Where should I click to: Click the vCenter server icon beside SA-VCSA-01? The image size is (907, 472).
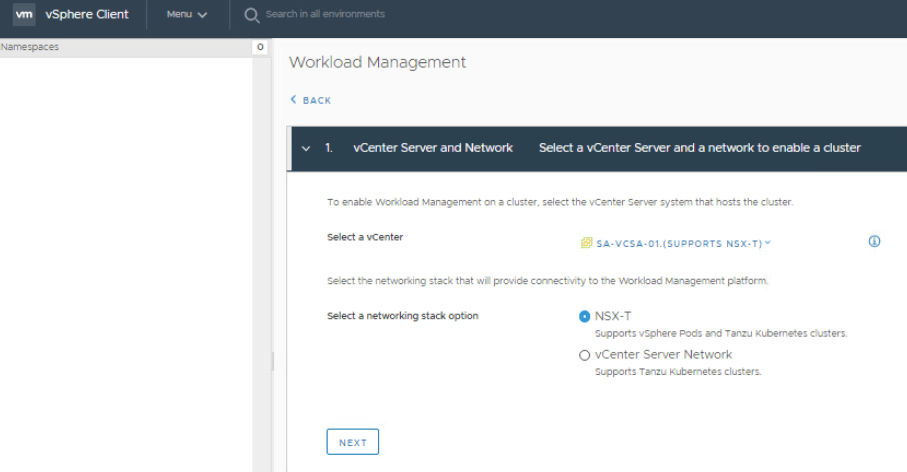pyautogui.click(x=586, y=243)
